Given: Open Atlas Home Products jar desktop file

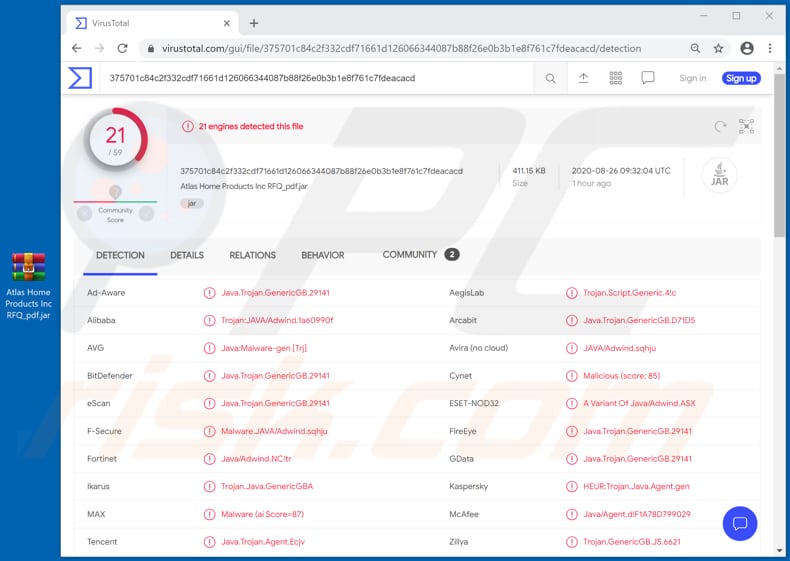Looking at the screenshot, I should 29,286.
